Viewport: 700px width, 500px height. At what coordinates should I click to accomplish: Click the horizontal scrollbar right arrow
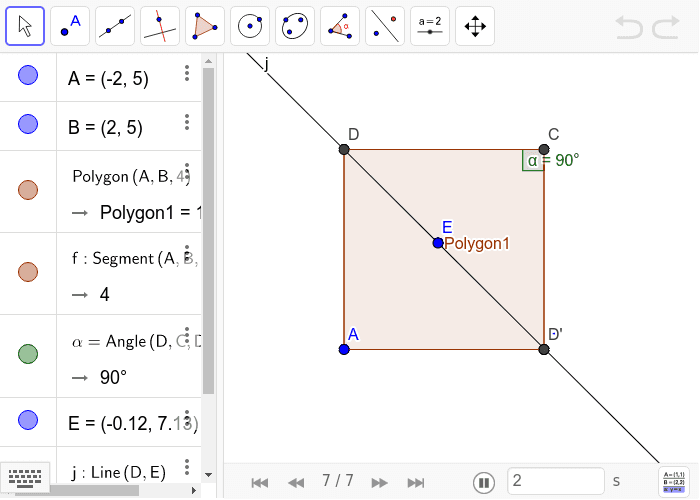click(x=194, y=490)
